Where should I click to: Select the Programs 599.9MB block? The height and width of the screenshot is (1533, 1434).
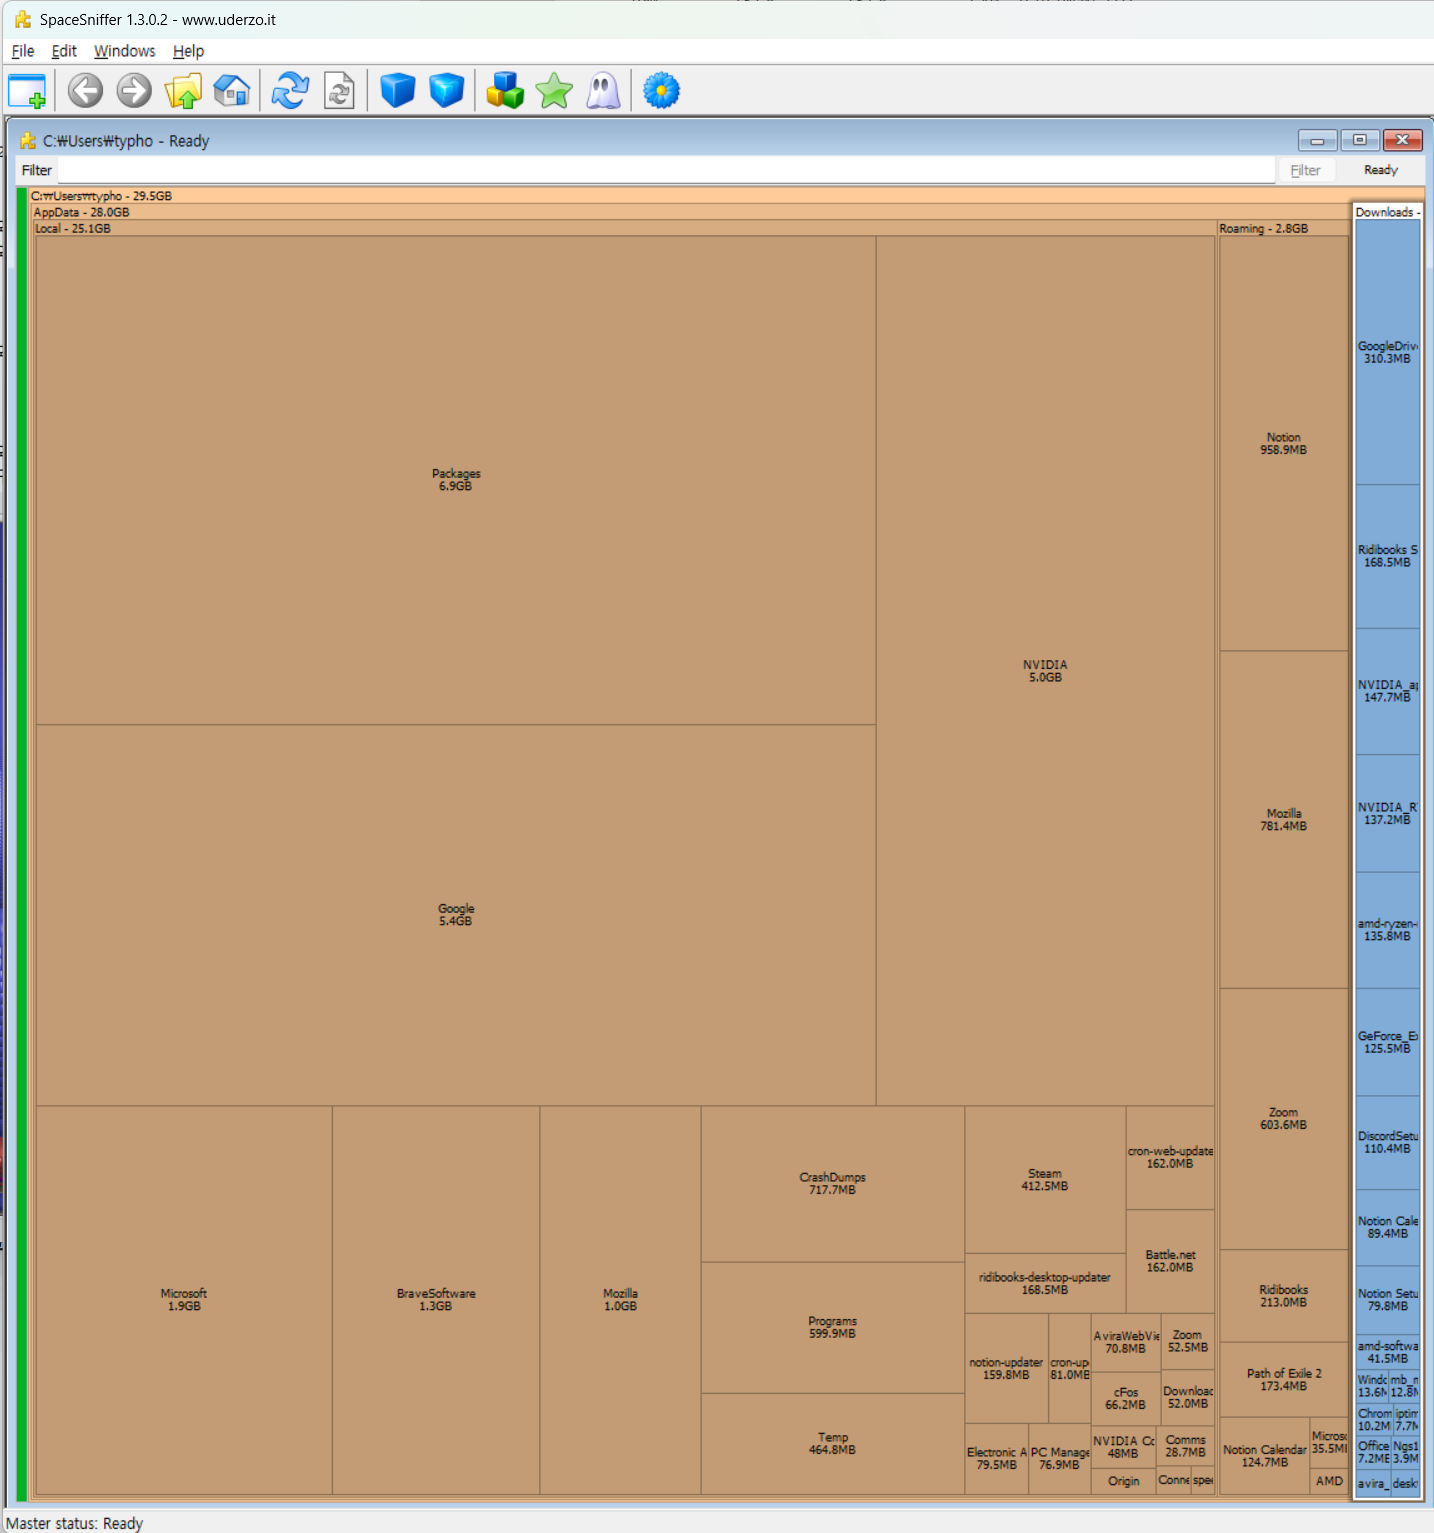[833, 1327]
